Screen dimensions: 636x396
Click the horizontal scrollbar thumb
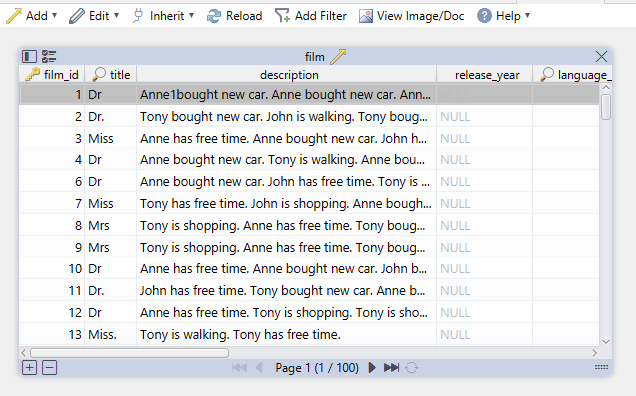tap(129, 353)
